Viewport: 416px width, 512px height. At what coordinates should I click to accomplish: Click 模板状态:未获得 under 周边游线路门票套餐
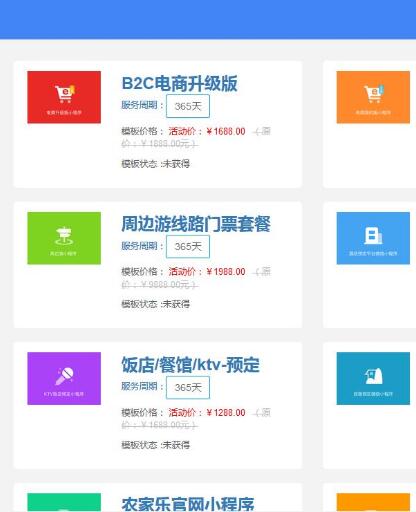pyautogui.click(x=156, y=304)
